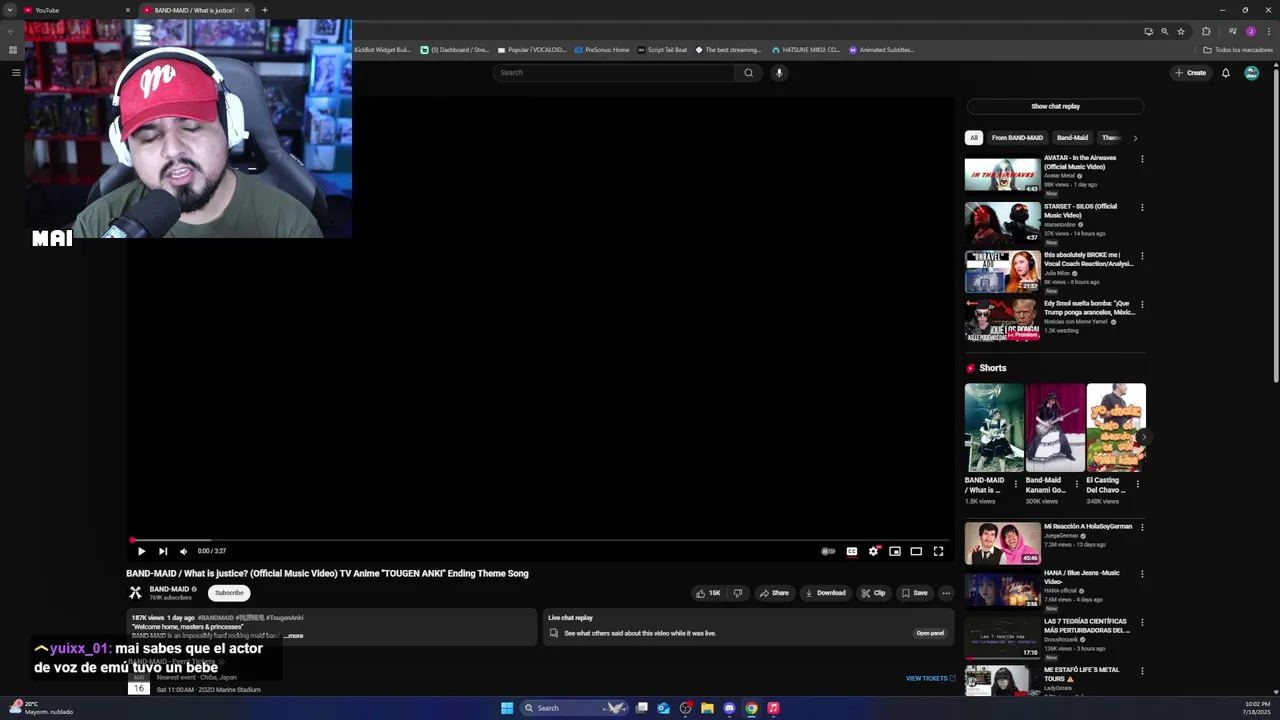This screenshot has width=1280, height=720.
Task: Subscribe to the BAND-MAID channel
Action: (x=229, y=593)
